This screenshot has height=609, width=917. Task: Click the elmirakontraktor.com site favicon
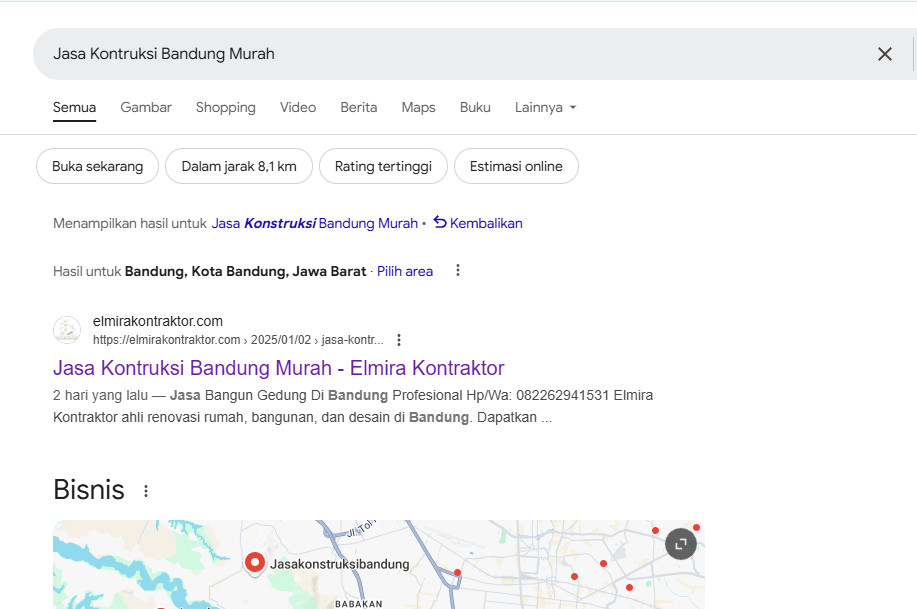[x=67, y=330]
